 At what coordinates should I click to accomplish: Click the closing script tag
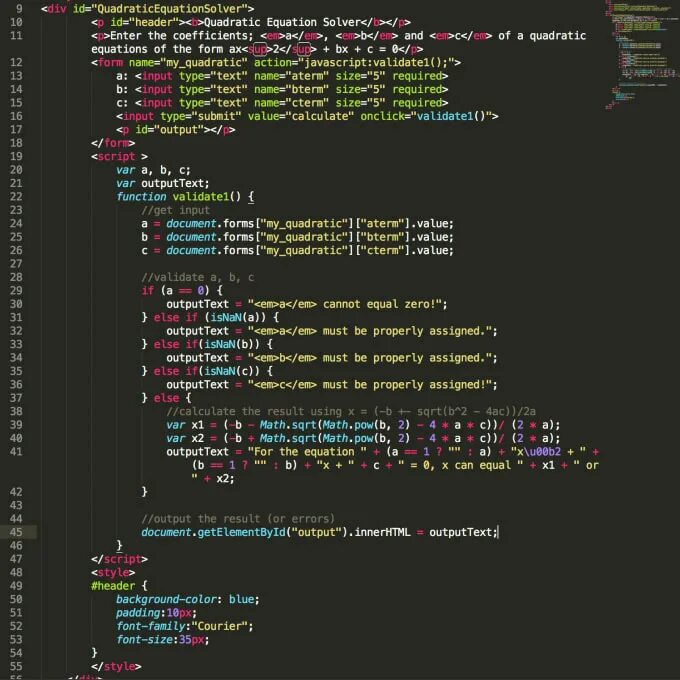click(119, 559)
